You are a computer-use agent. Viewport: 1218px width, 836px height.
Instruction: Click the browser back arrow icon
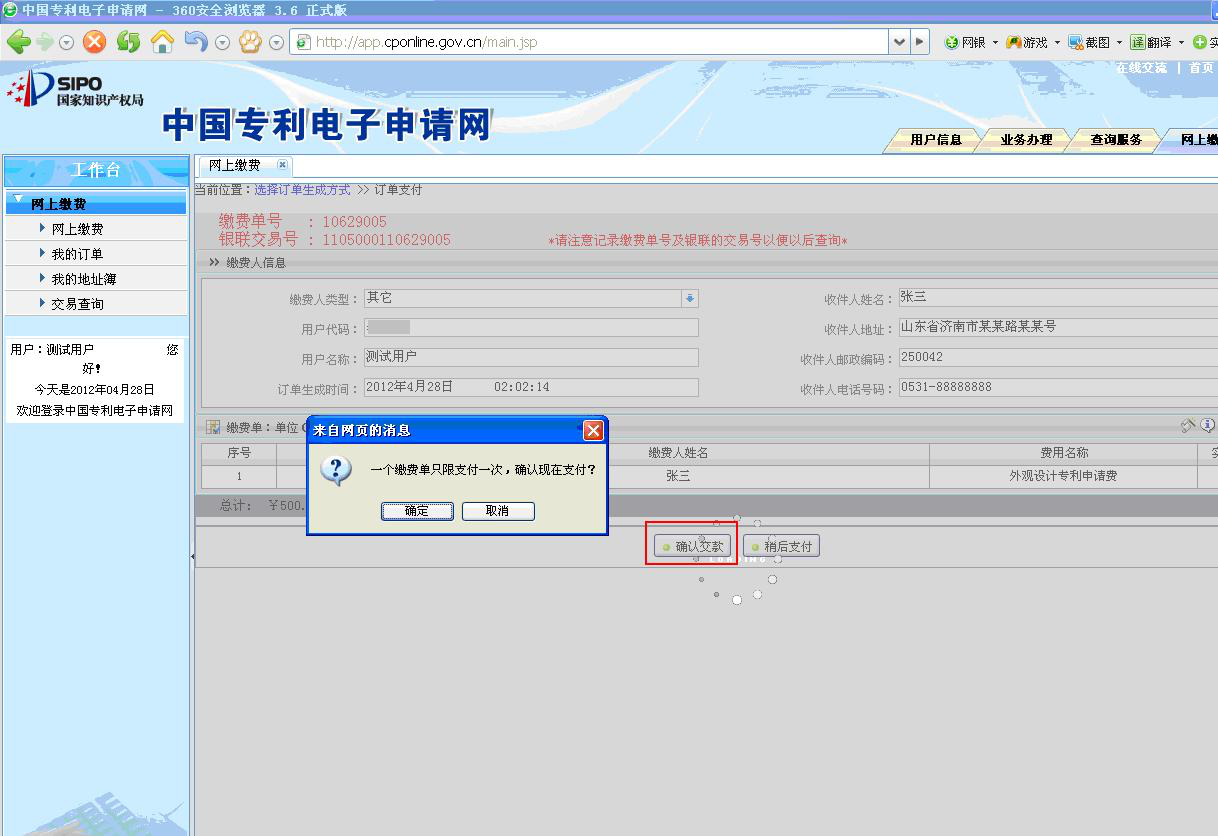[x=18, y=42]
